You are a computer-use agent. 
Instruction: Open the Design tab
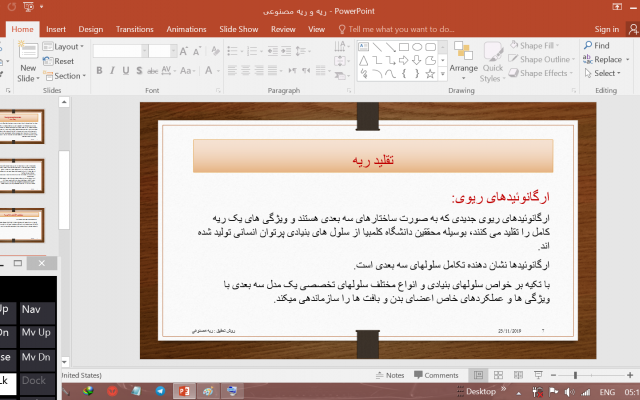[91, 29]
